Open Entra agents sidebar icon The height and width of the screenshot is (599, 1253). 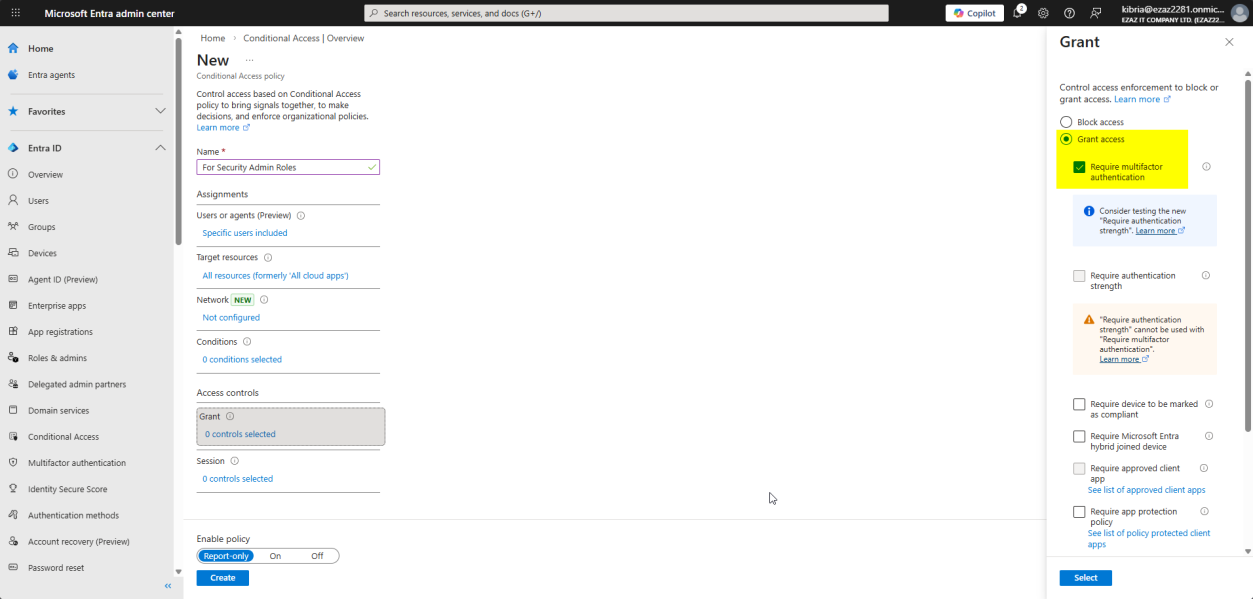13,75
